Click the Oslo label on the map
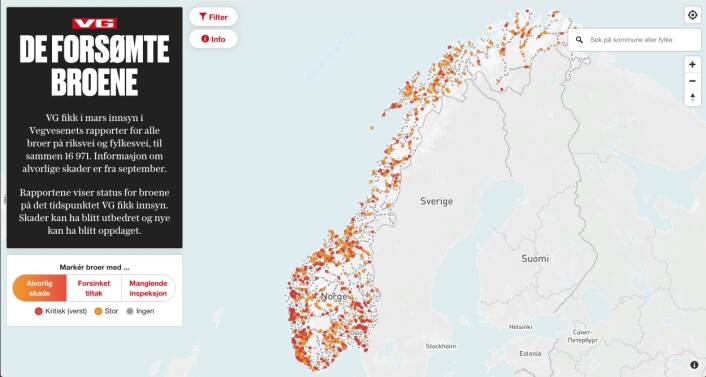This screenshot has height=377, width=706. [x=356, y=333]
